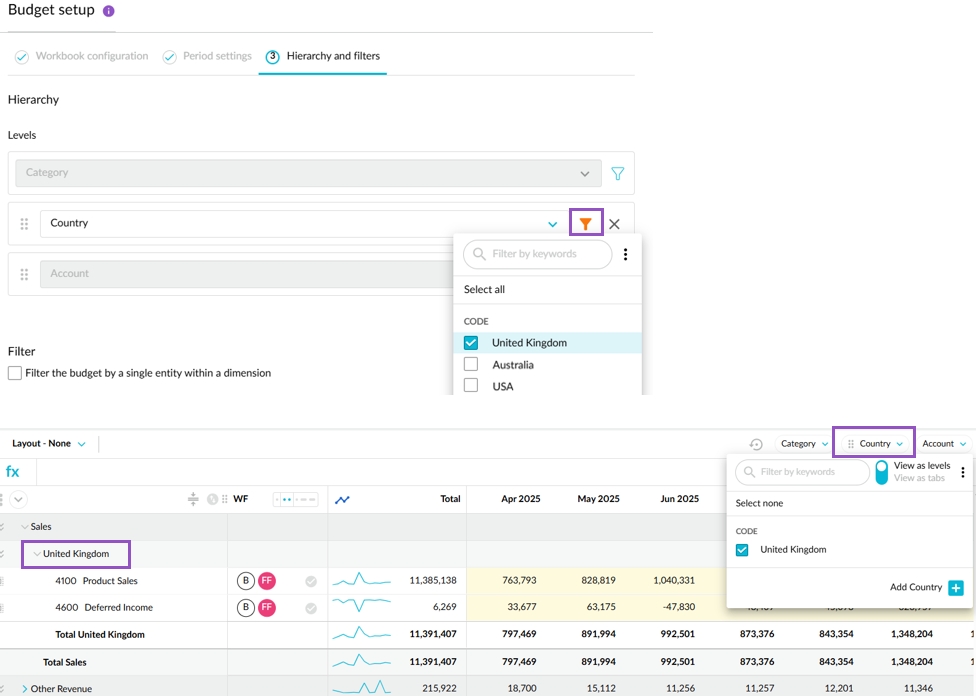
Task: Click the sparkline trend chart column icon
Action: pyautogui.click(x=342, y=499)
